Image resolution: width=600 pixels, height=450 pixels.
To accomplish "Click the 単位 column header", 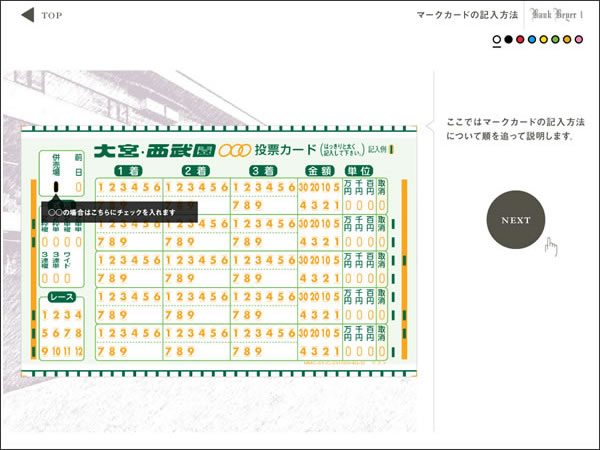I will pos(359,171).
